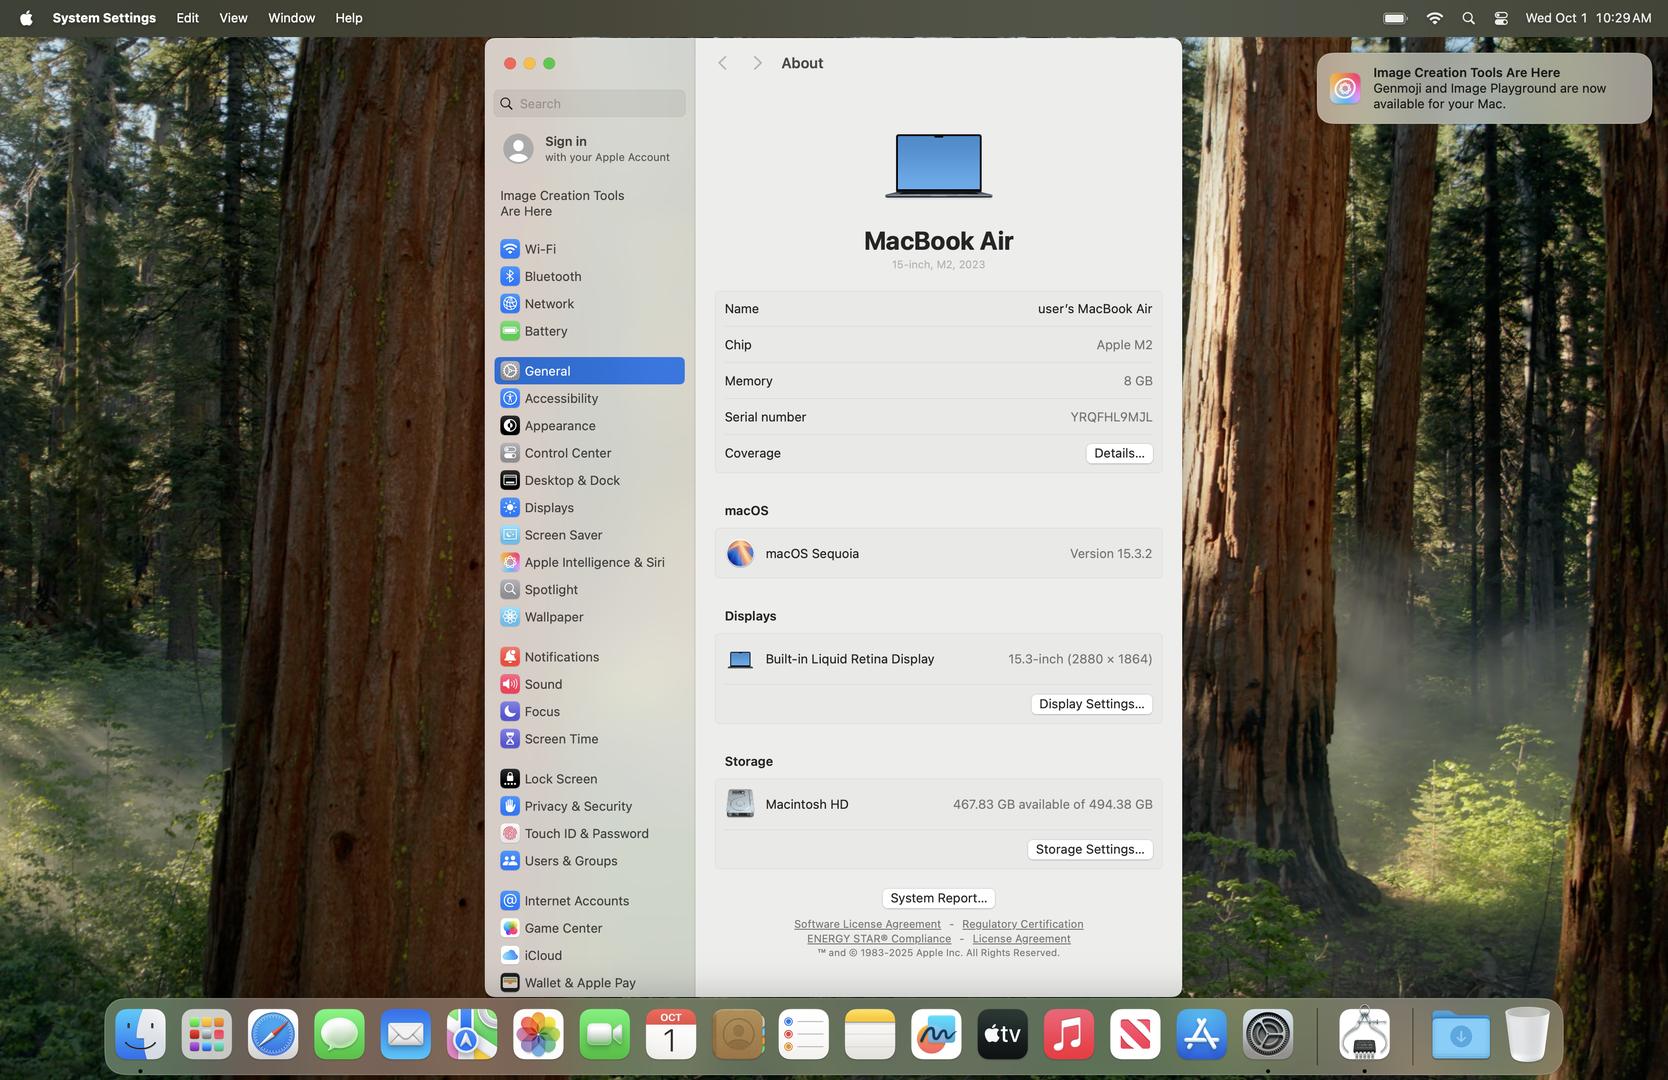This screenshot has width=1668, height=1080.
Task: Open Game Center in sidebar
Action: [x=563, y=928]
